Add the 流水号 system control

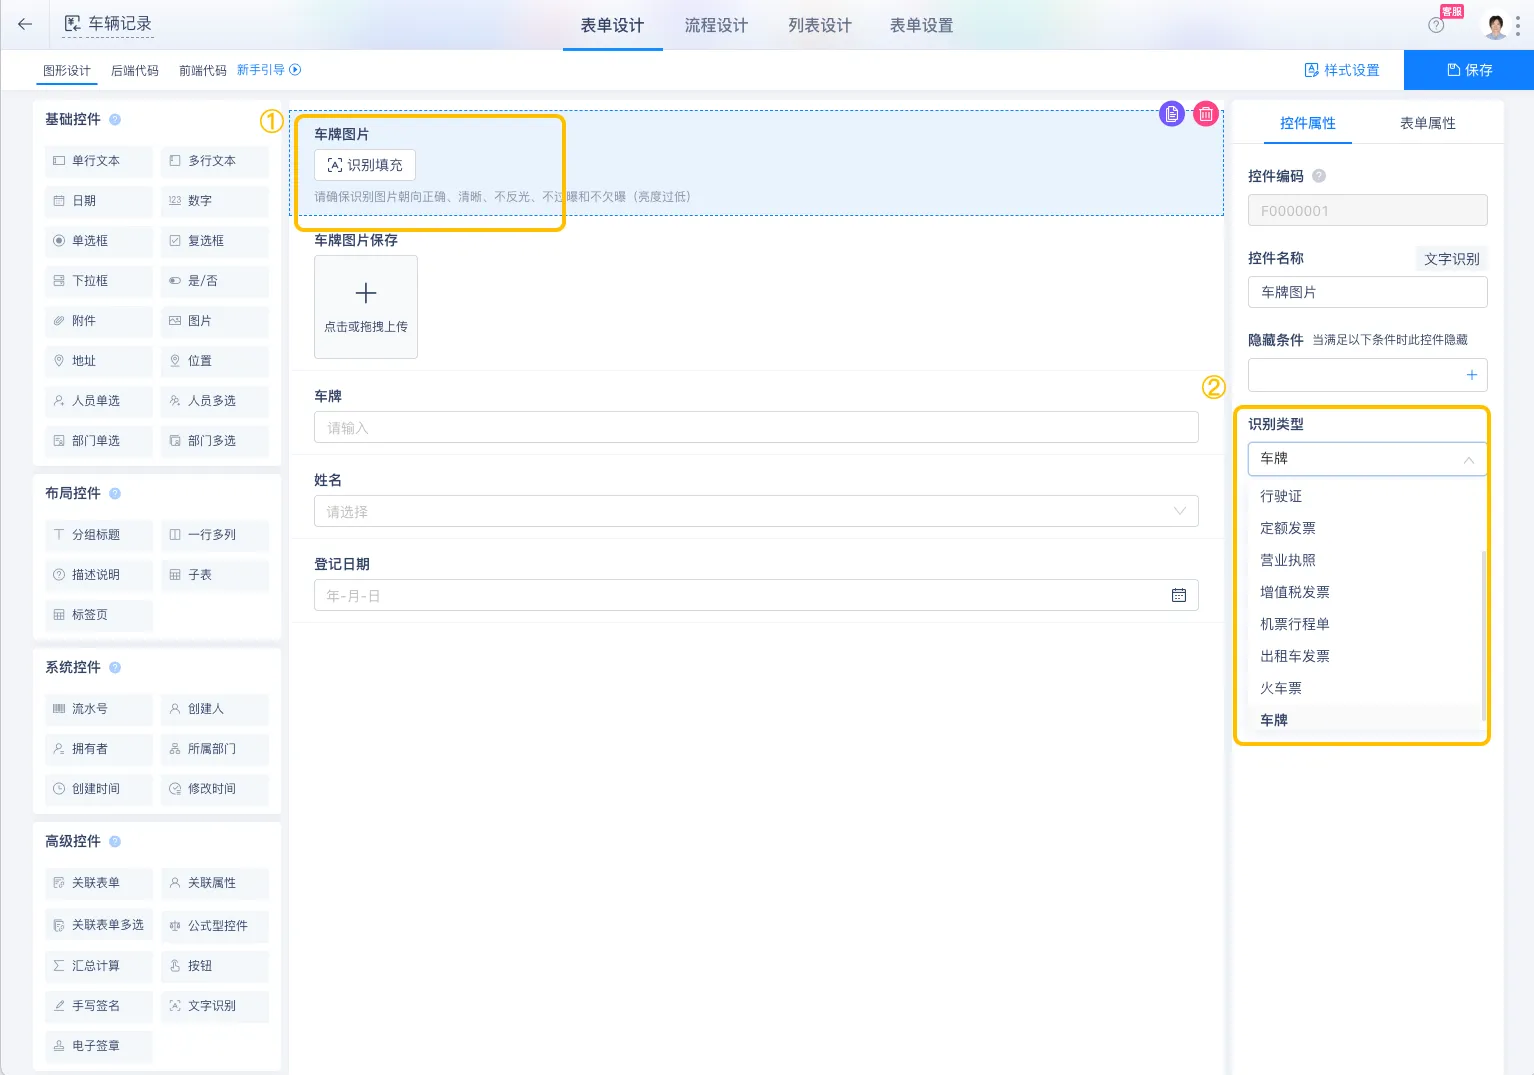click(99, 709)
